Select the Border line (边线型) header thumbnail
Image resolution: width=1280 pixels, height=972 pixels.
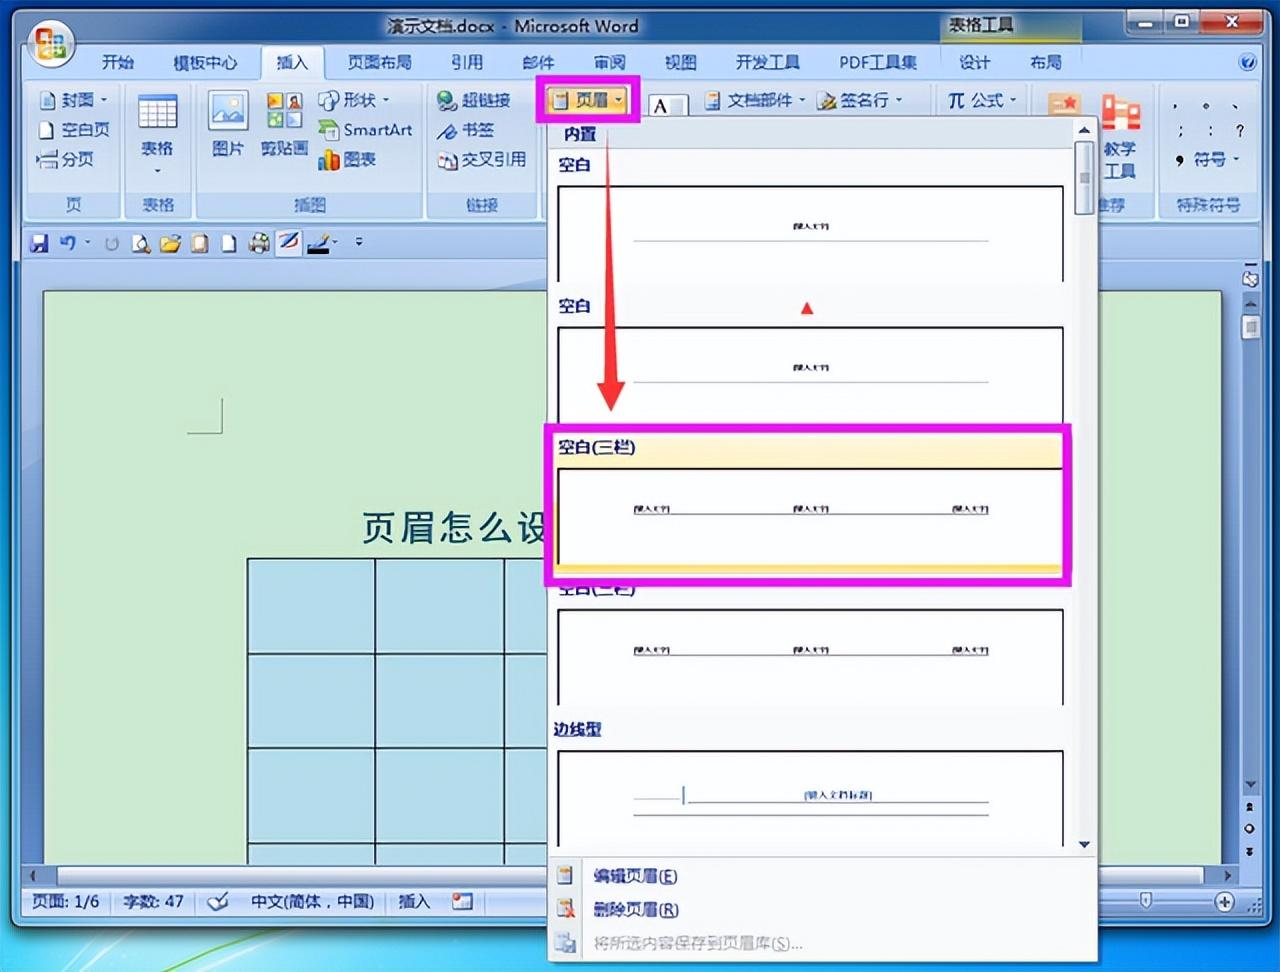pyautogui.click(x=810, y=798)
